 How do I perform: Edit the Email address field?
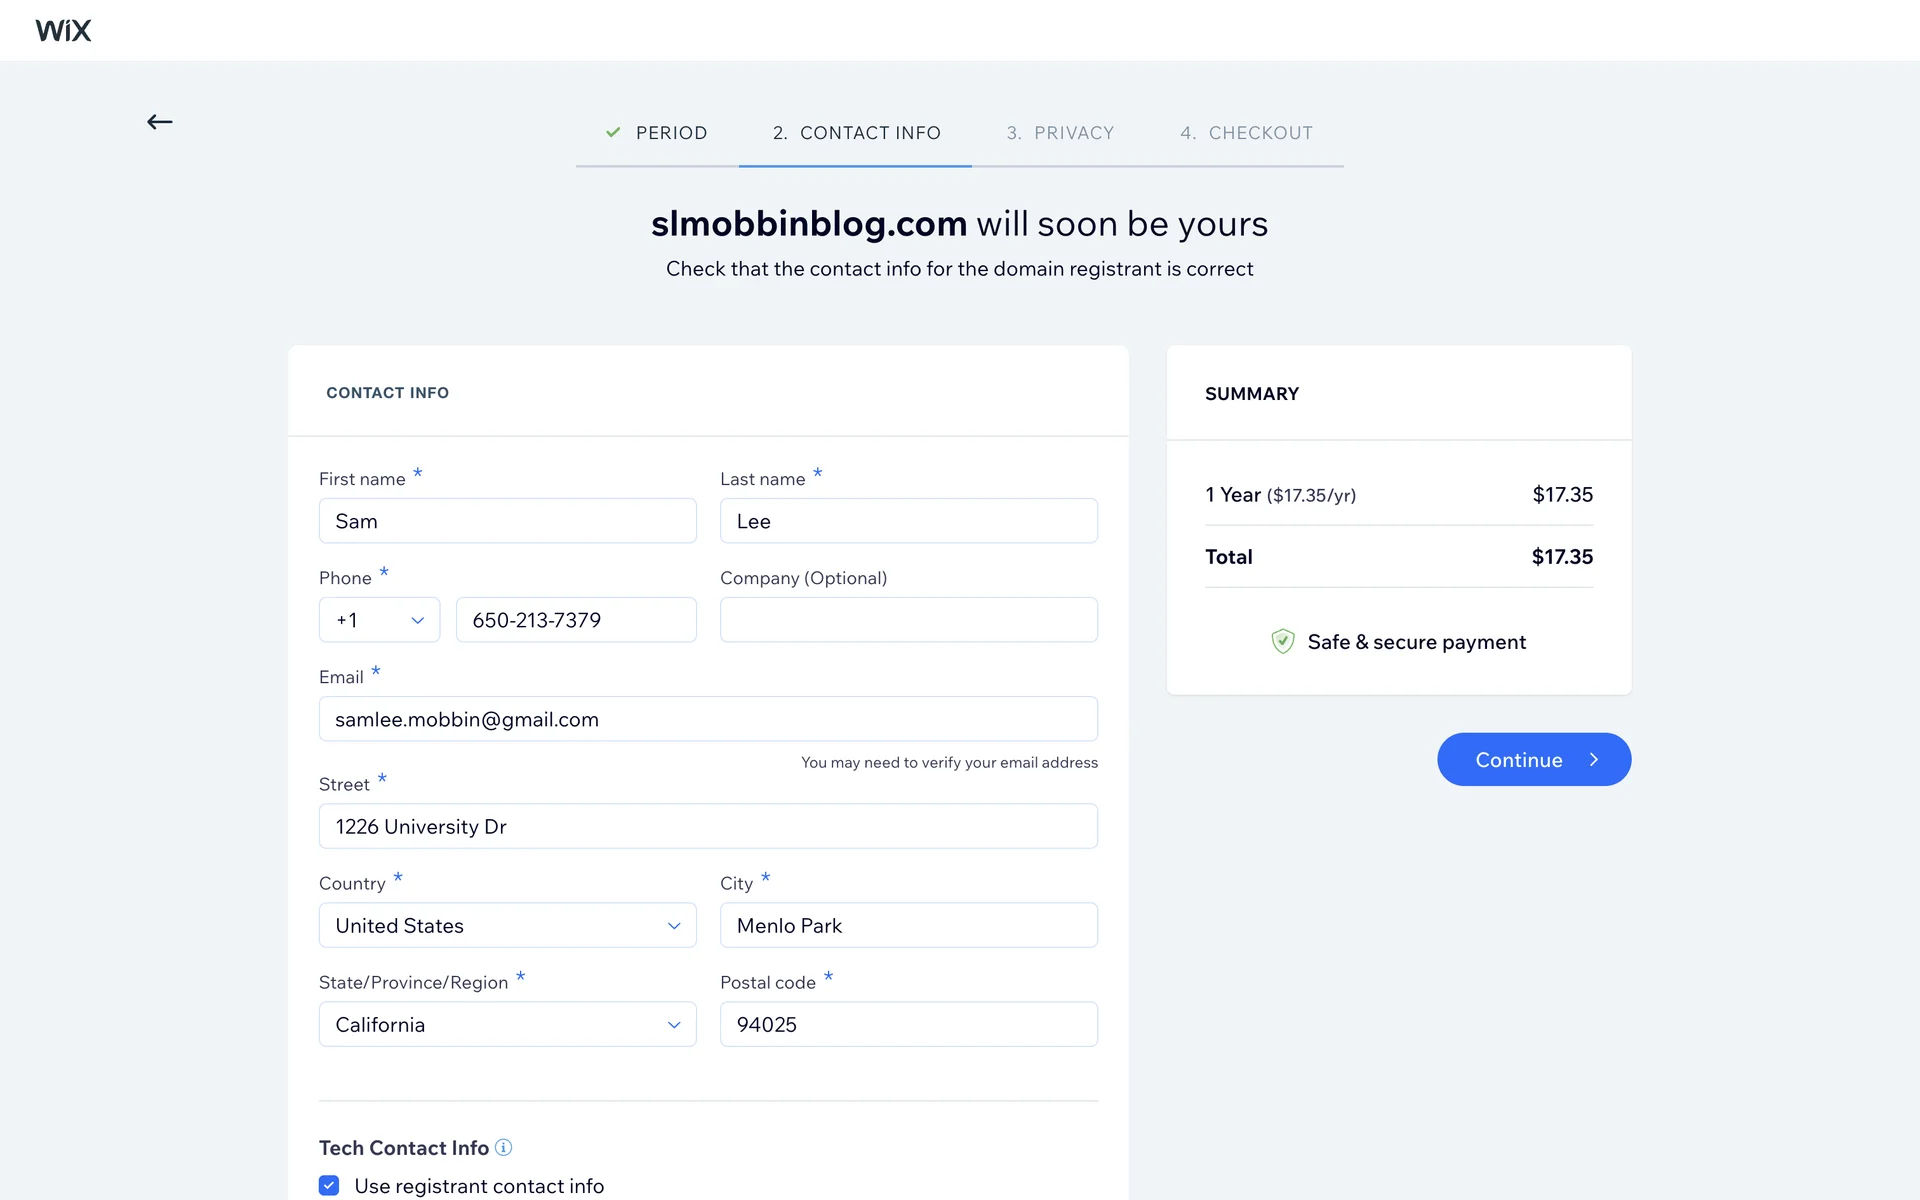pyautogui.click(x=708, y=719)
